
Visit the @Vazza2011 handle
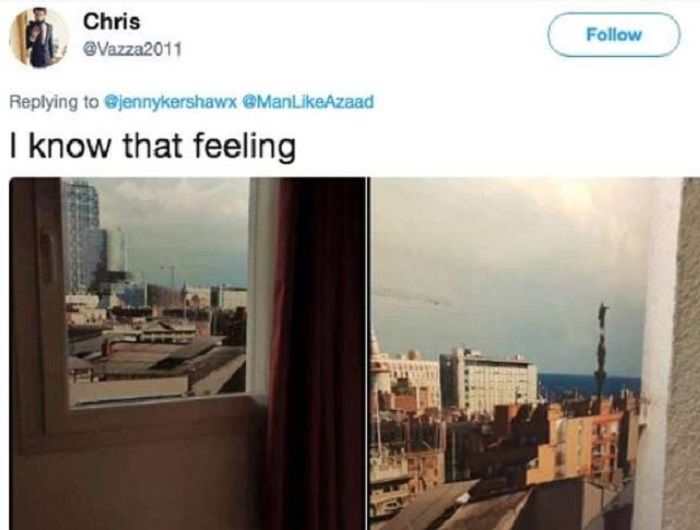(133, 49)
